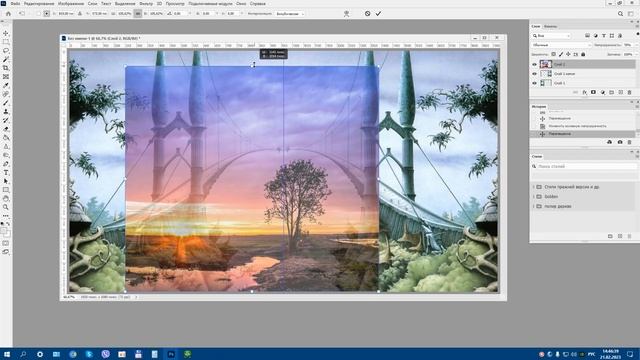The height and width of the screenshot is (360, 640).
Task: Toggle reference point checkbox in options bar
Action: pos(38,13)
